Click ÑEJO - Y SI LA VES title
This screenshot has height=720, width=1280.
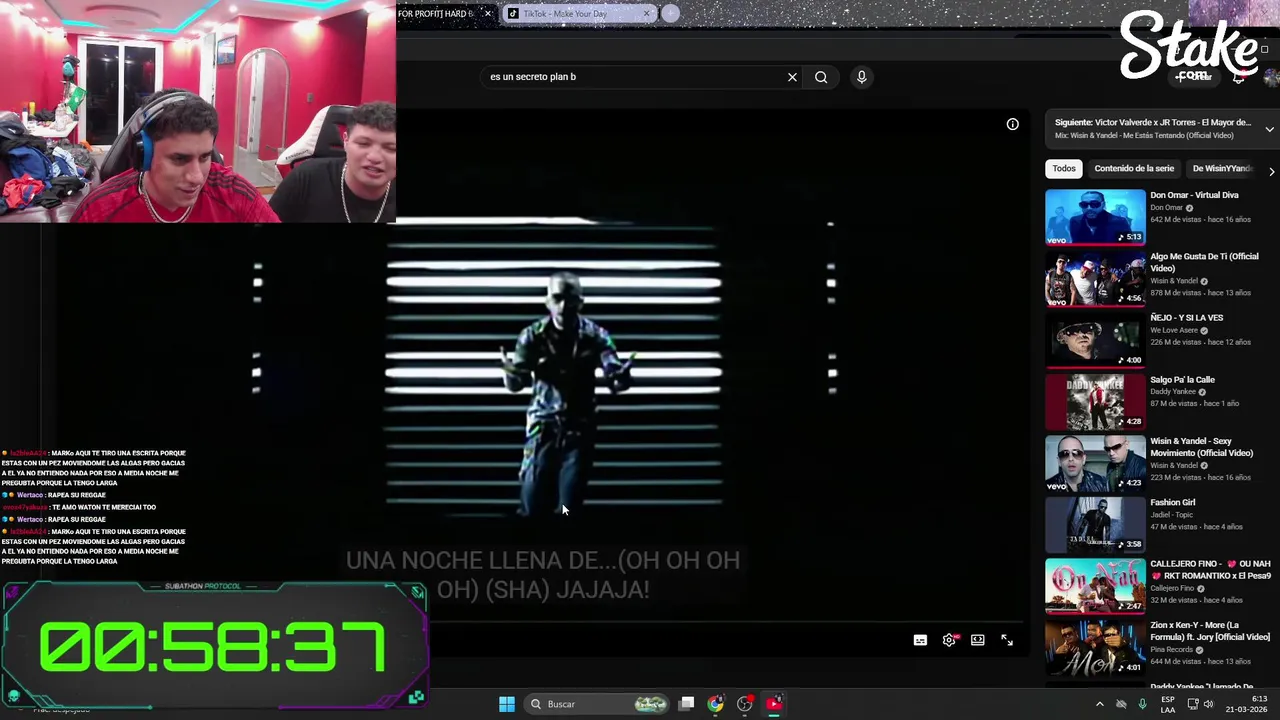coord(1186,318)
